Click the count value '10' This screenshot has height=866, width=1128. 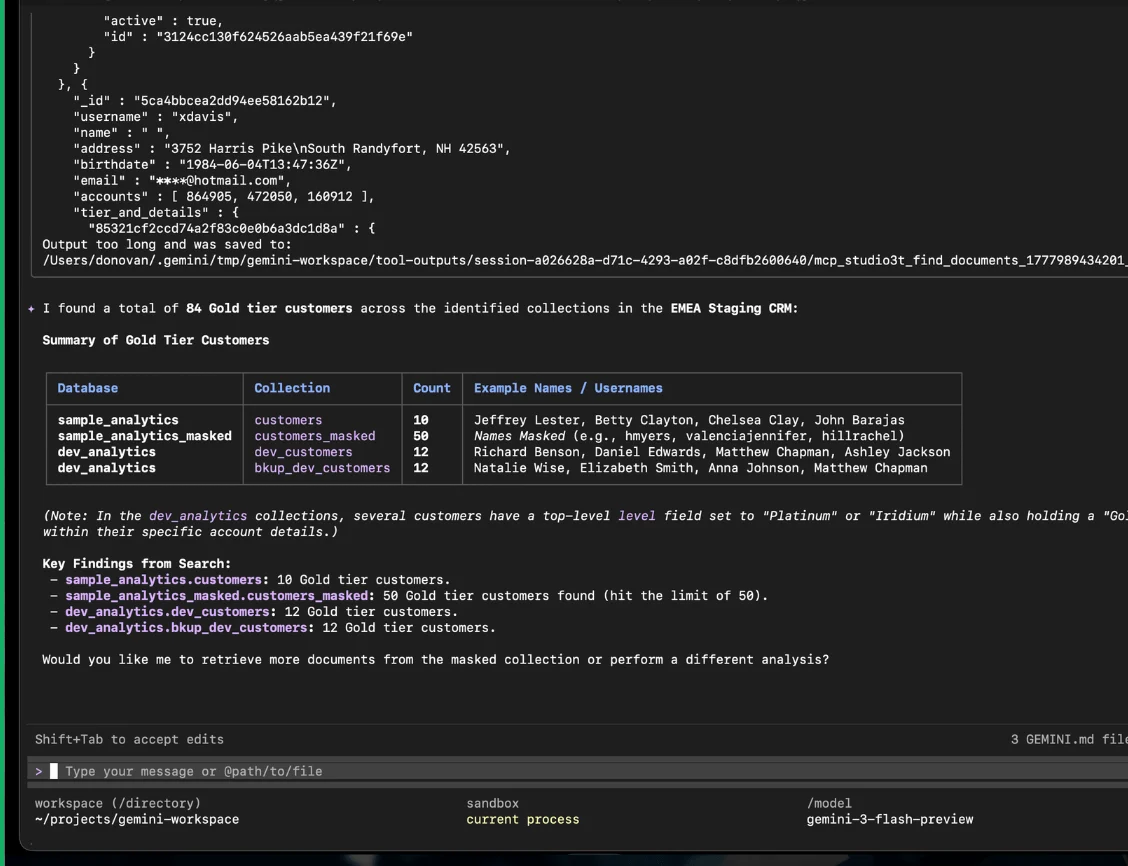tap(421, 420)
